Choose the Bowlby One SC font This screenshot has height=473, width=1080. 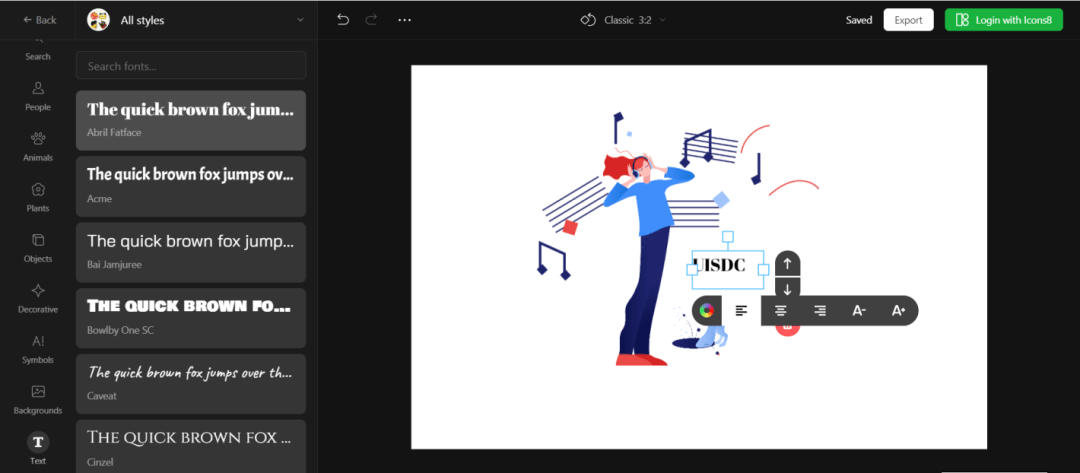[191, 317]
